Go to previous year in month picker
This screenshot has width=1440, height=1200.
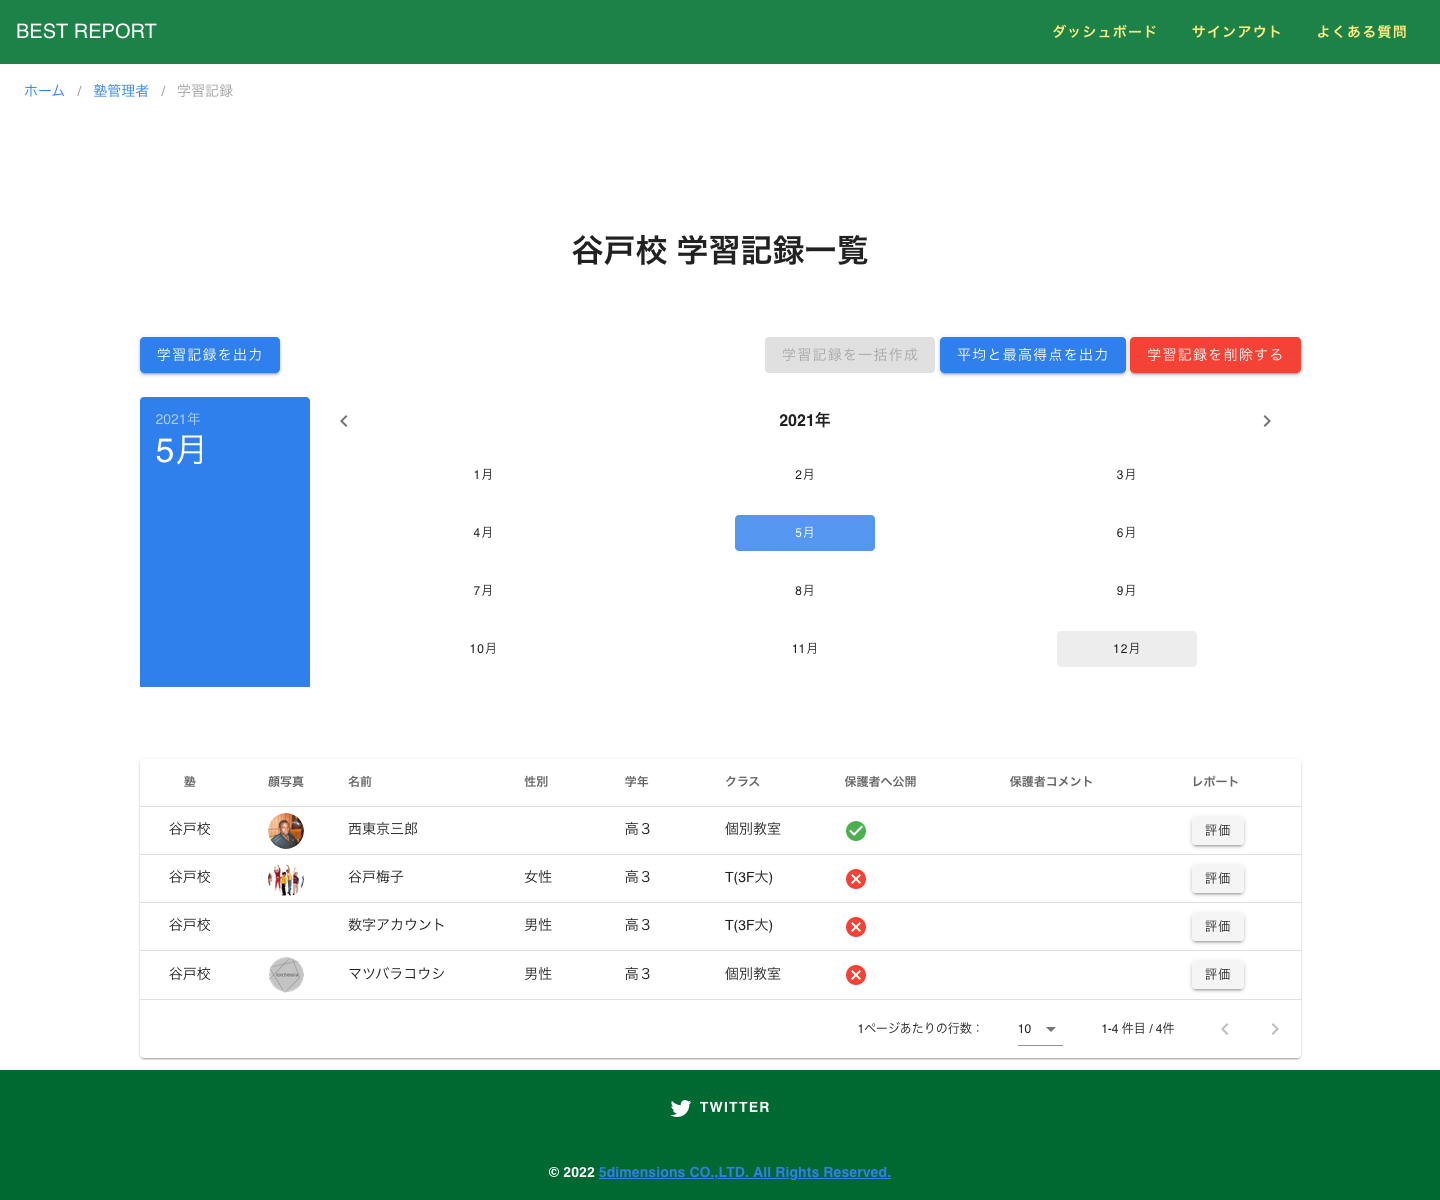(x=344, y=421)
